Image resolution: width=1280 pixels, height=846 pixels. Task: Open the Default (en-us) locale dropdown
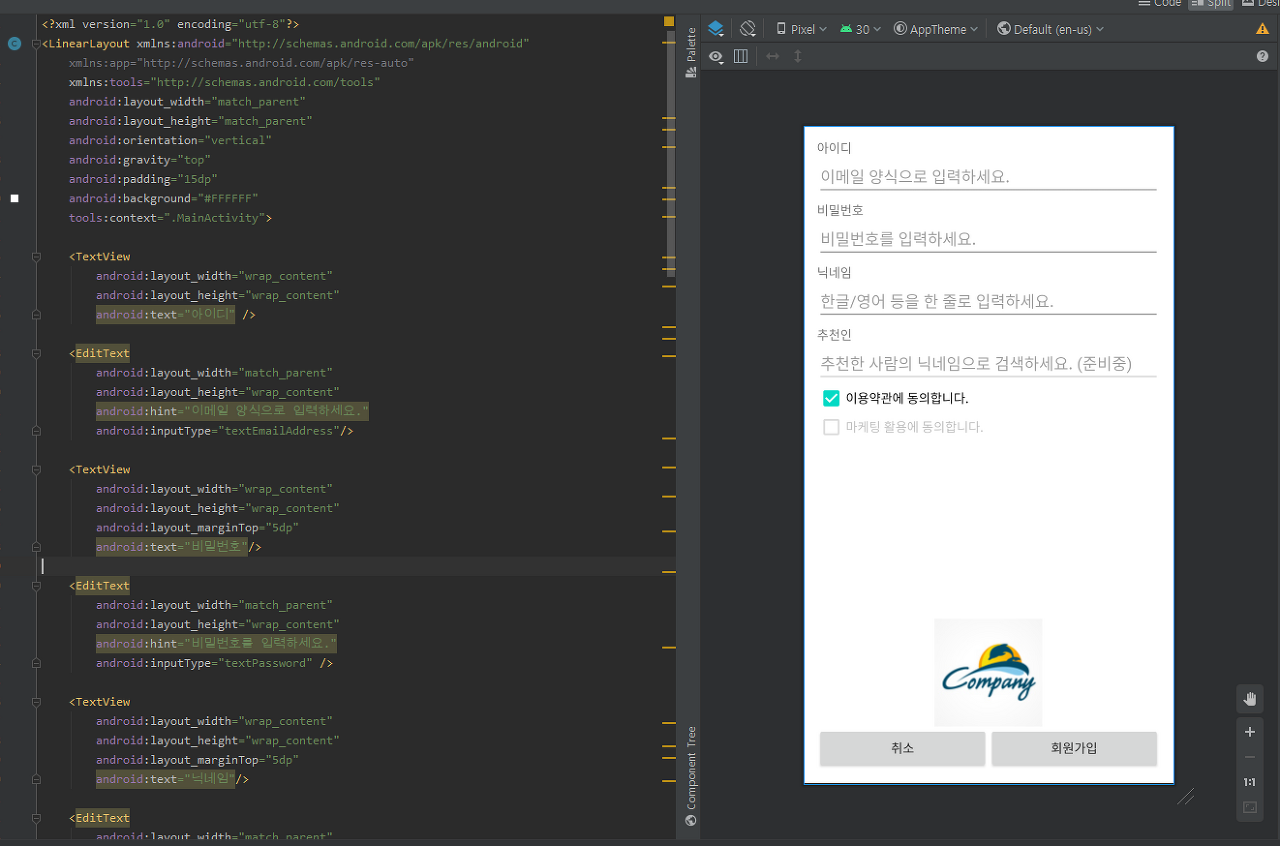tap(1051, 29)
